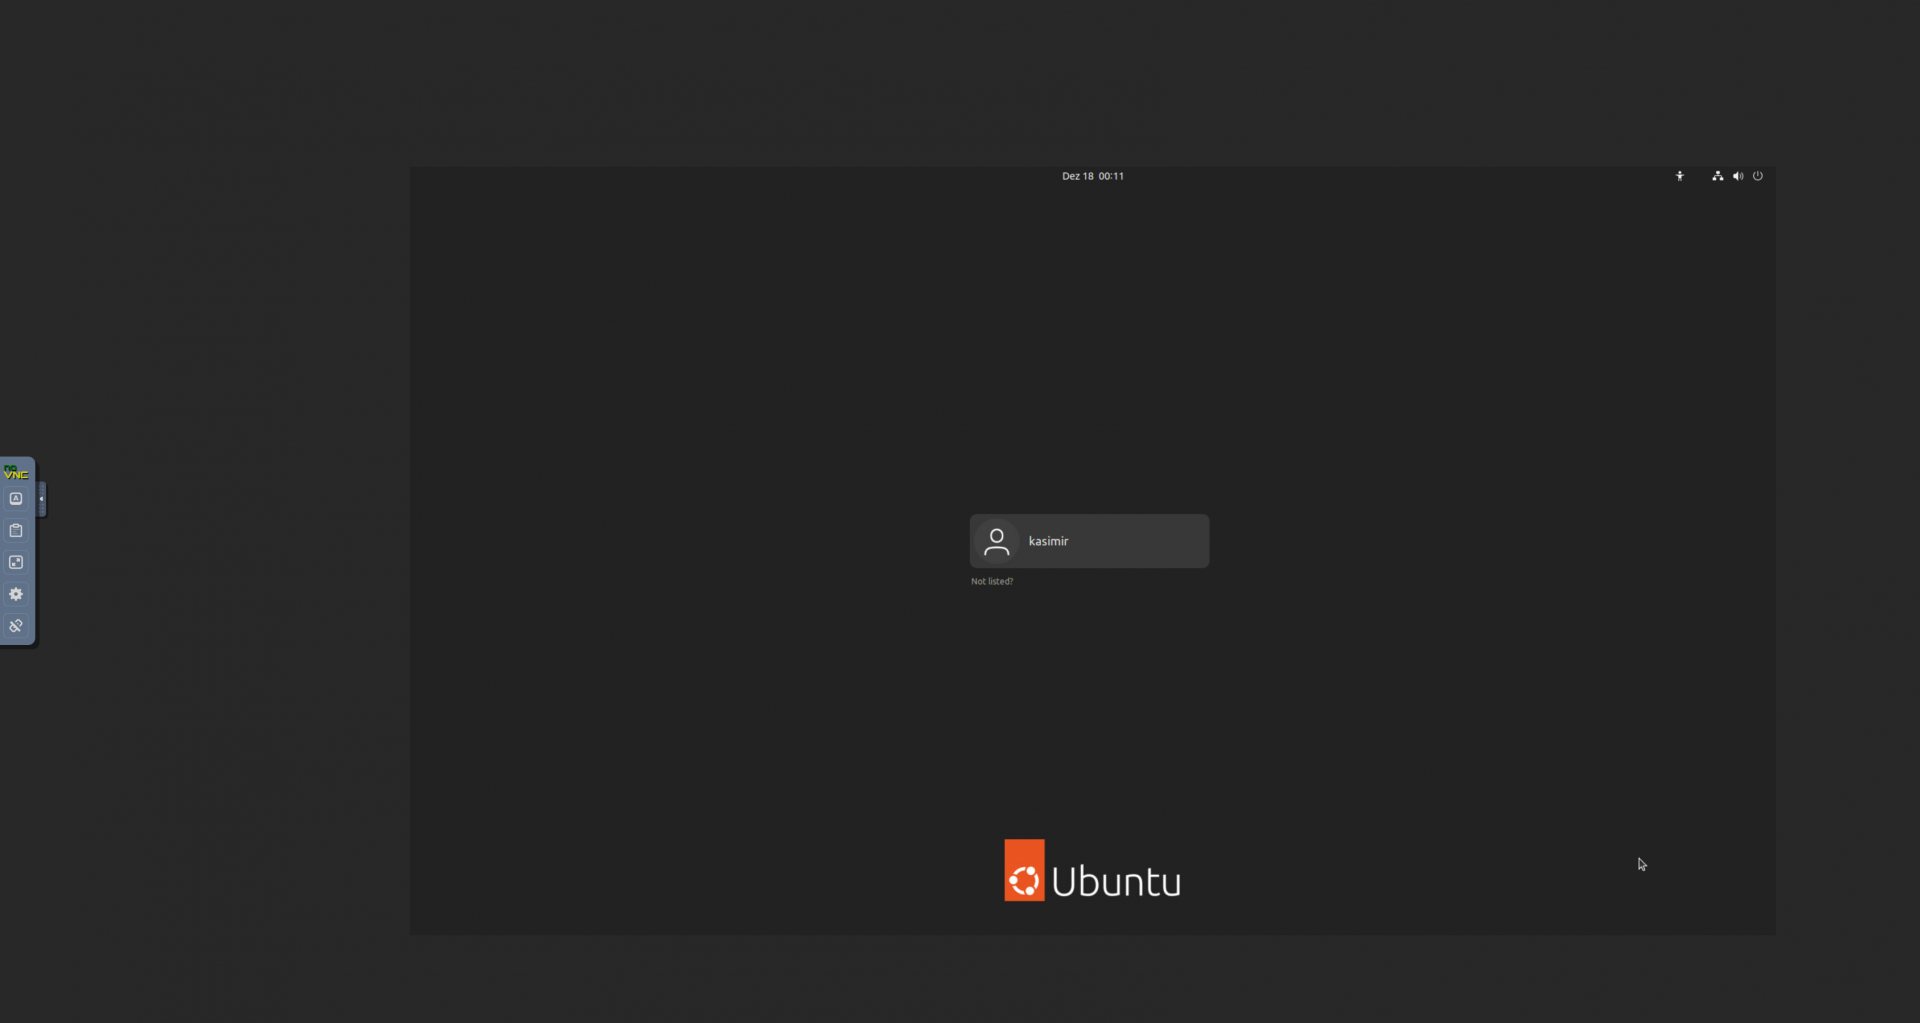This screenshot has width=1920, height=1023.
Task: Disconnect the noVNC session
Action: 16,626
